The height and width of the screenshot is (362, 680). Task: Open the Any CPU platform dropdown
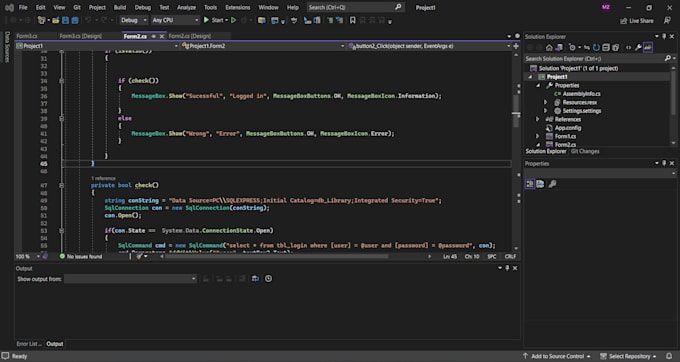(175, 20)
